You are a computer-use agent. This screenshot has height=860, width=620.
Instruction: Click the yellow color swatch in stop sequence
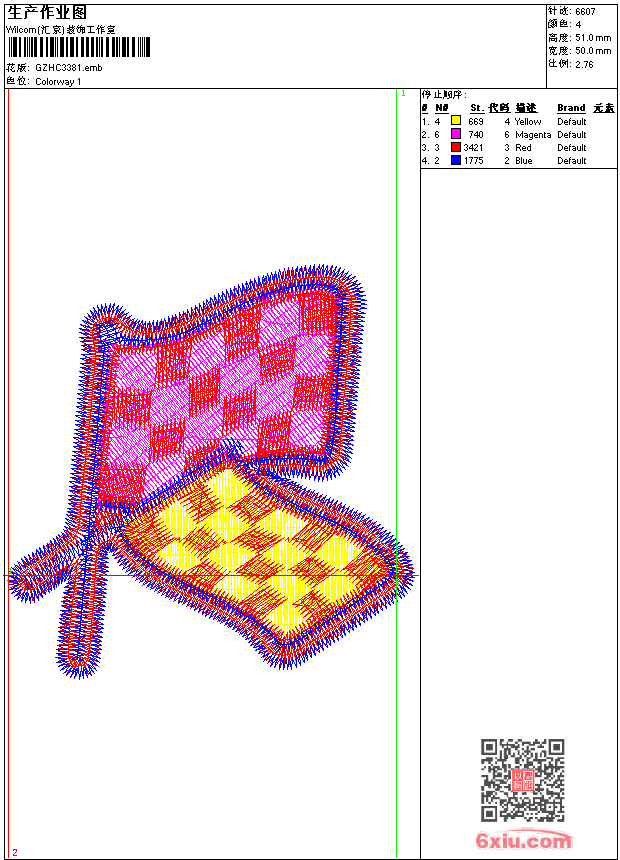[x=455, y=121]
